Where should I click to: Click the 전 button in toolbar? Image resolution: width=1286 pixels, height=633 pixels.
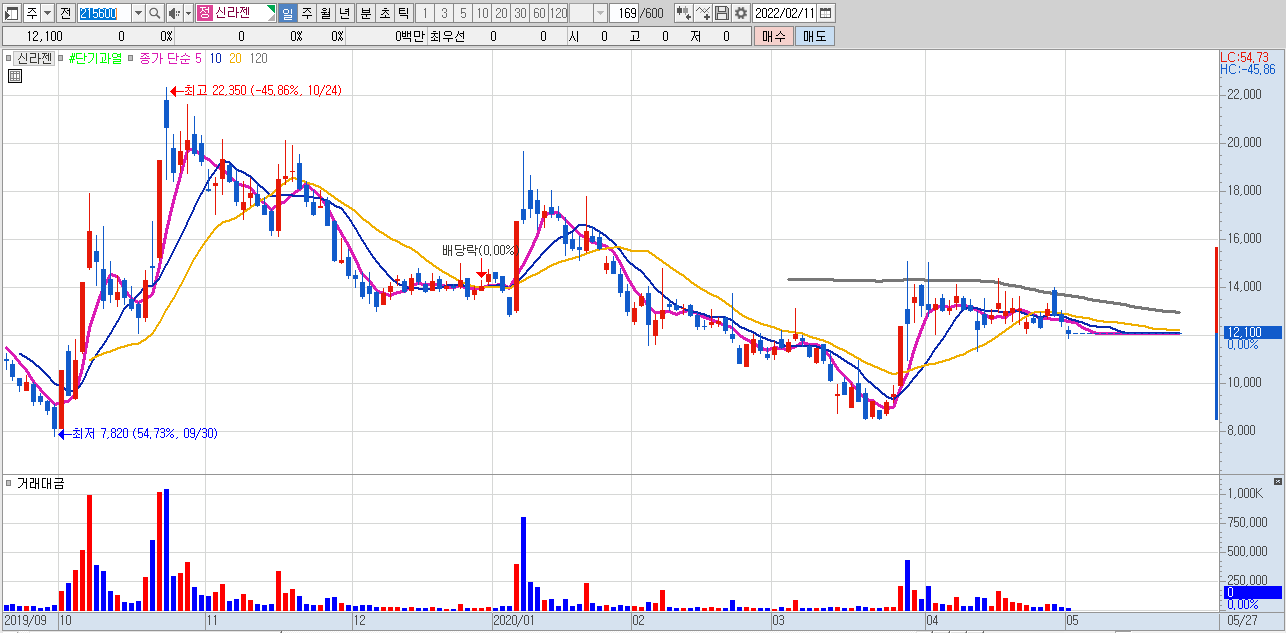(x=66, y=13)
